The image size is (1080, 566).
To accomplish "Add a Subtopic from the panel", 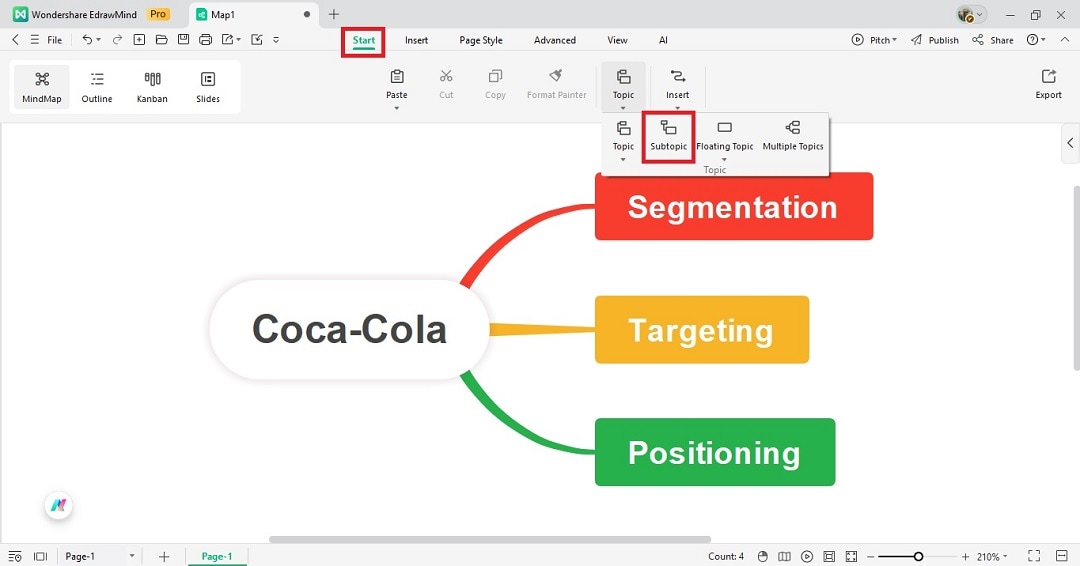I will [668, 136].
